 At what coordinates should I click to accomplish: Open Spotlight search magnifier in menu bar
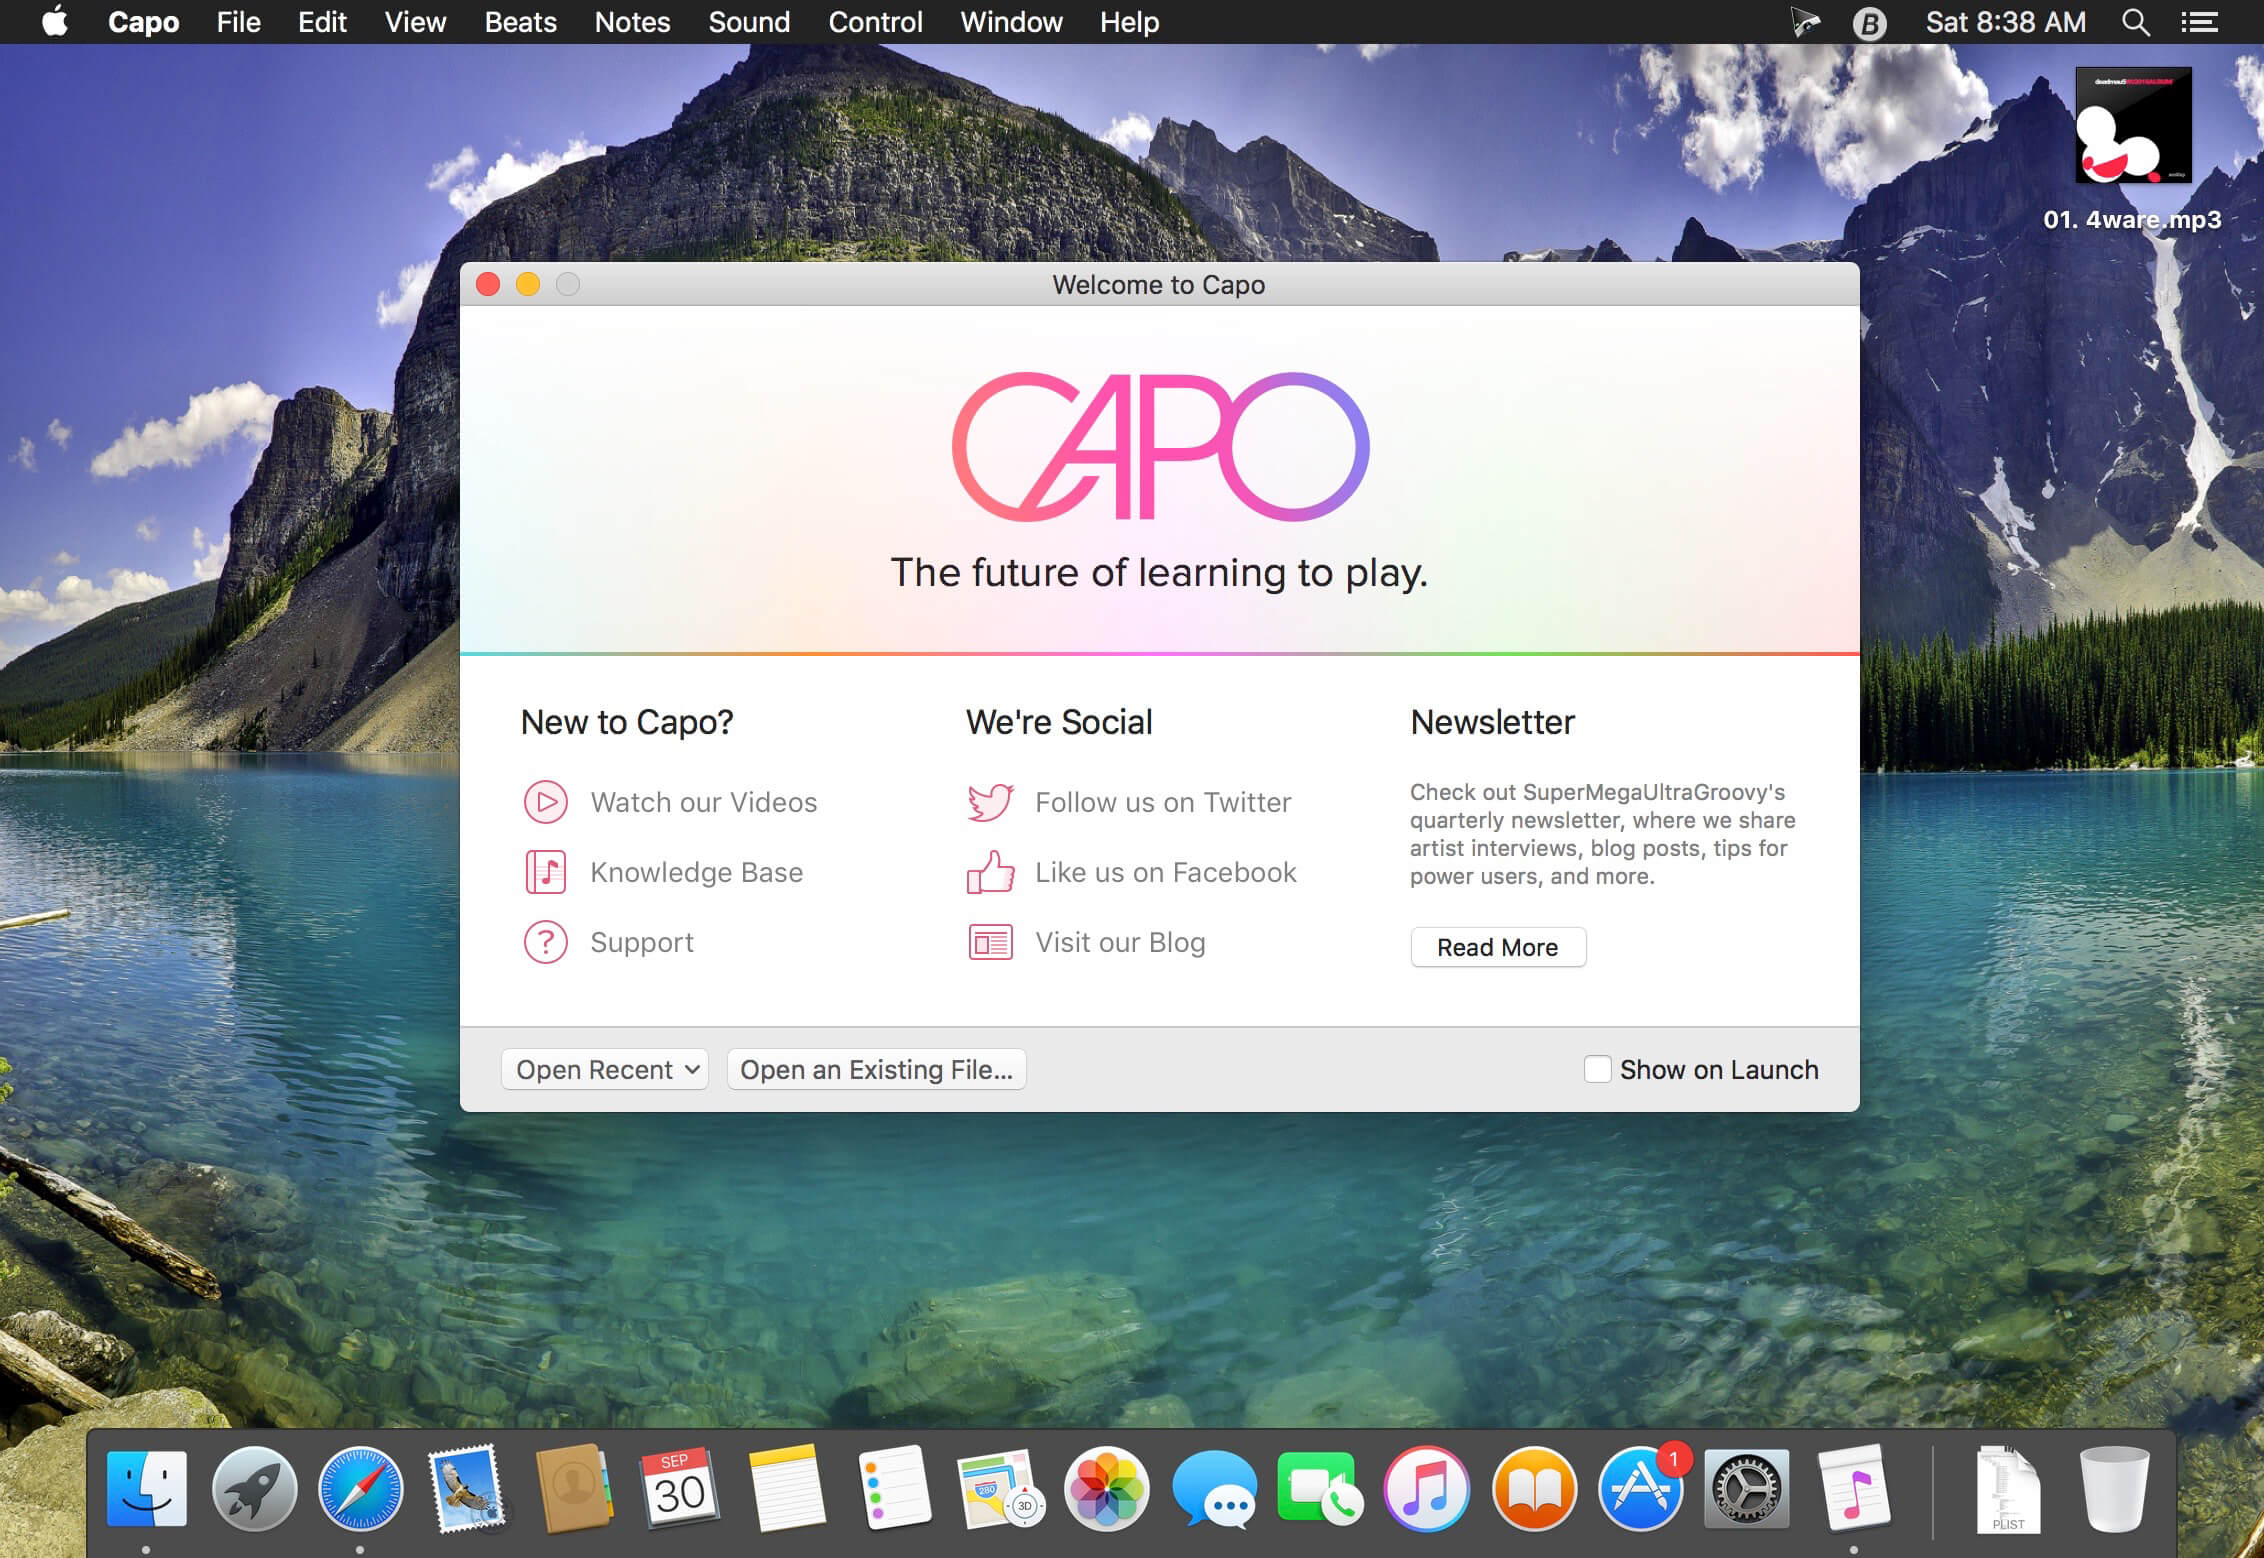point(2136,22)
